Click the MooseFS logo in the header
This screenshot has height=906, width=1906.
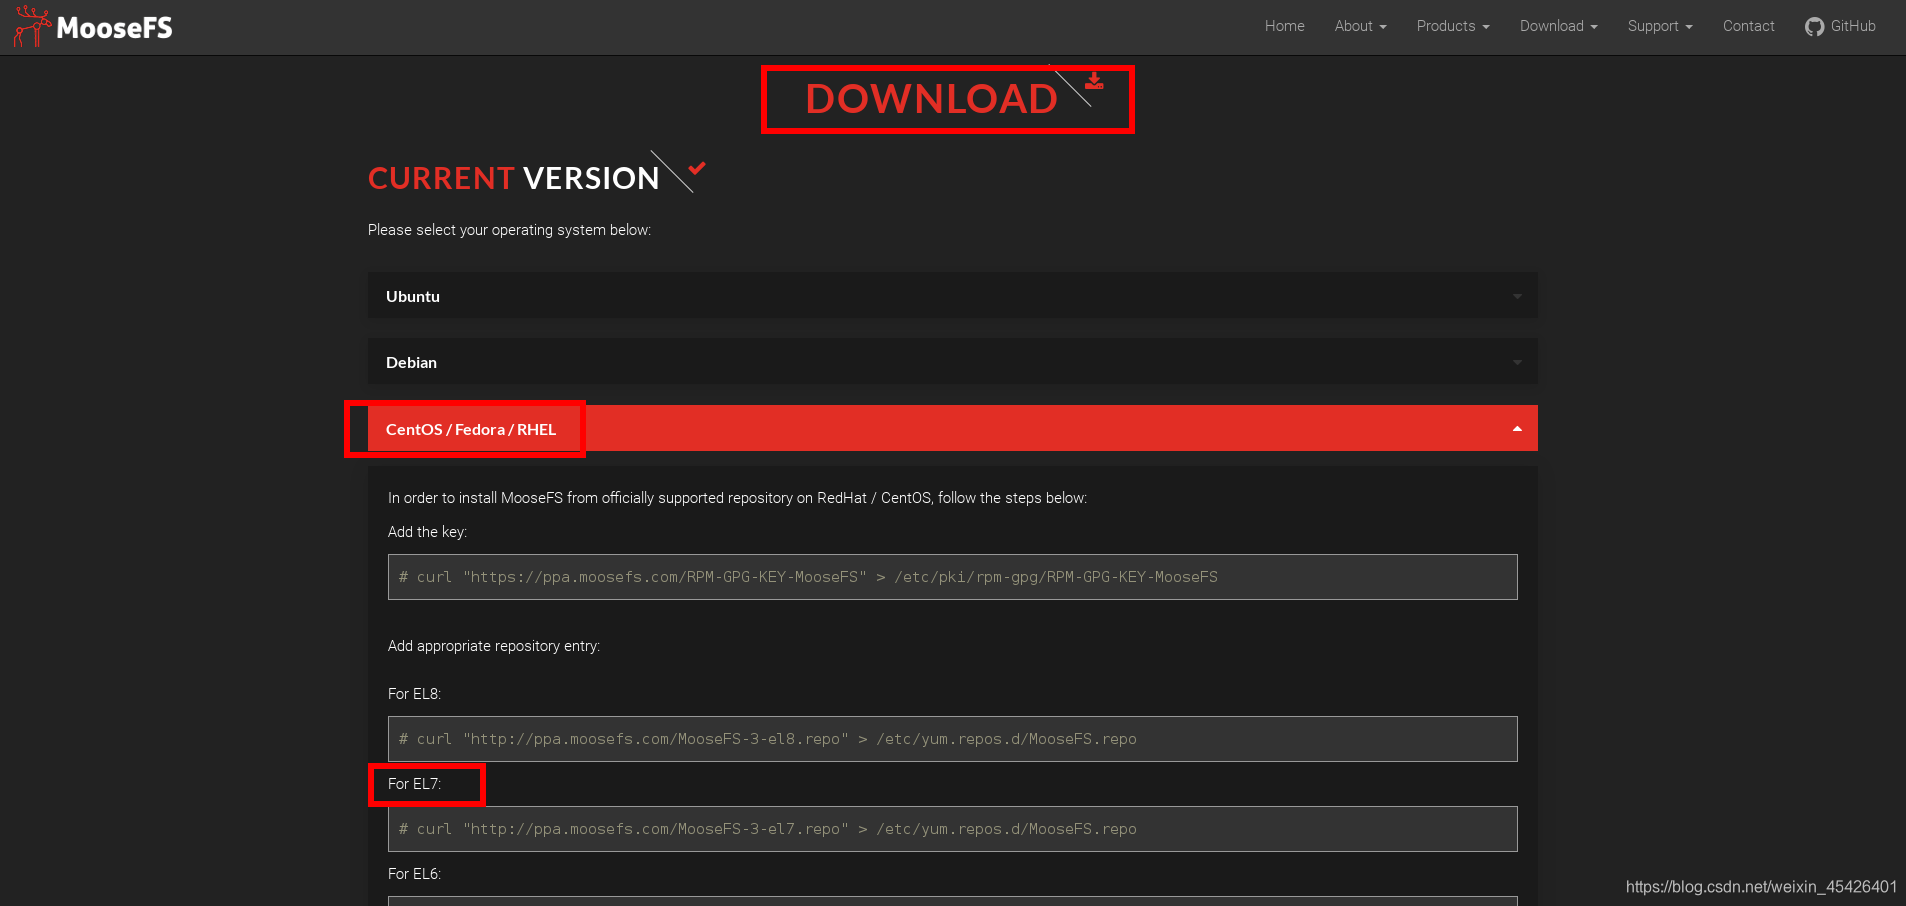tap(93, 27)
